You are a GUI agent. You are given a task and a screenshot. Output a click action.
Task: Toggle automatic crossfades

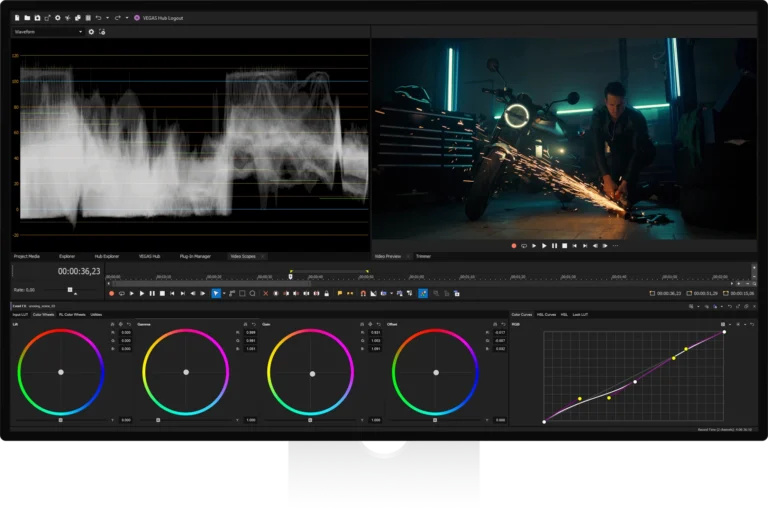(373, 293)
